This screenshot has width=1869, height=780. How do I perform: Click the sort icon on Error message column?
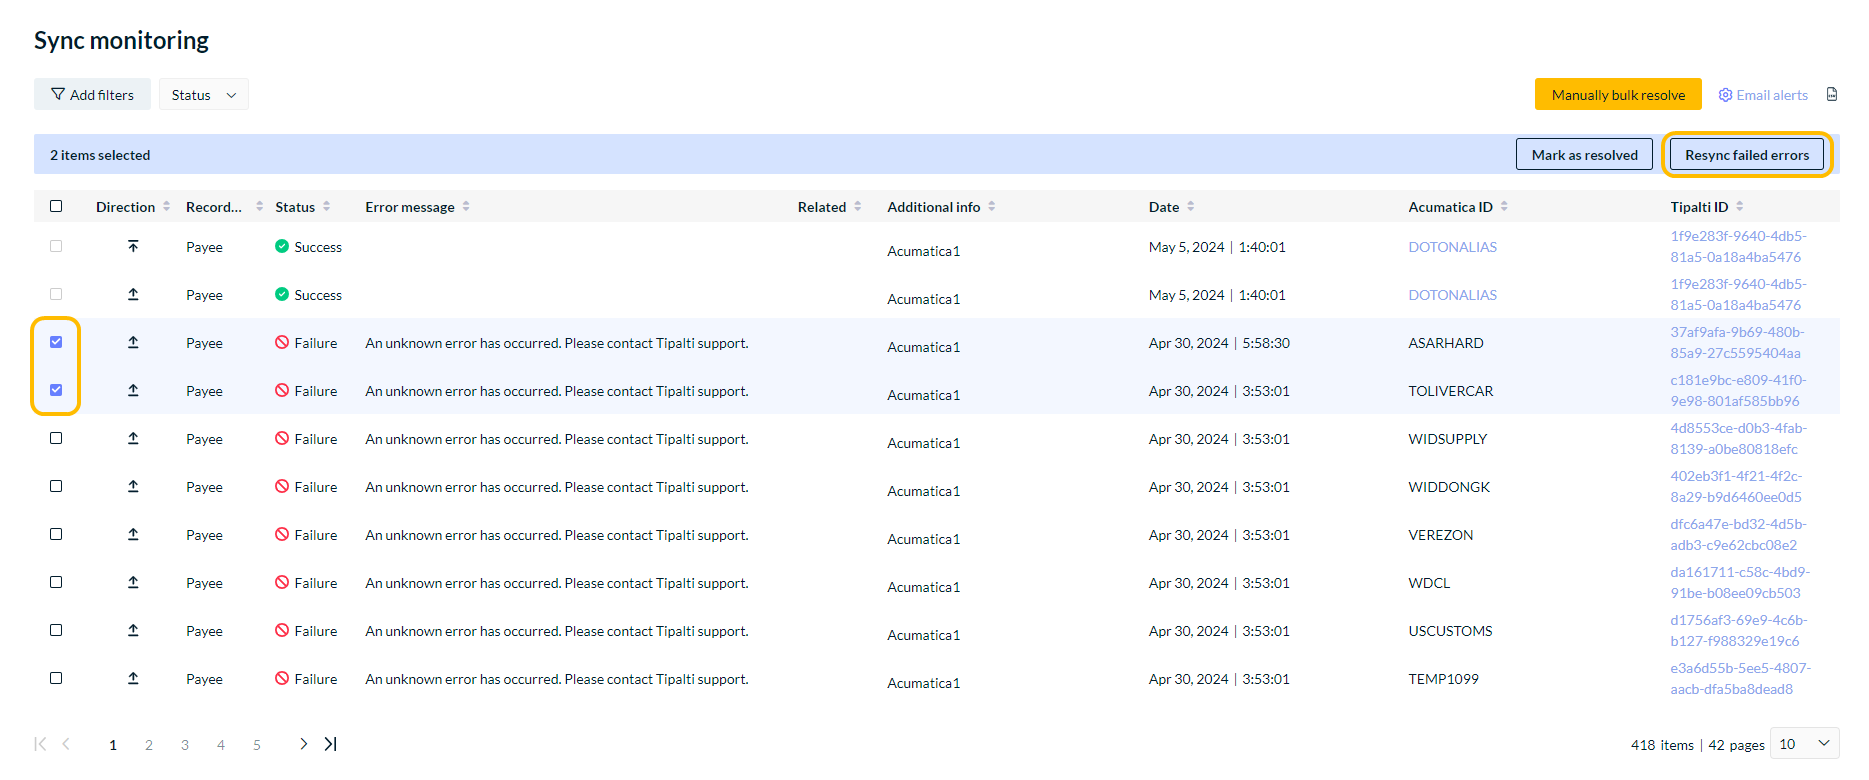(x=466, y=207)
